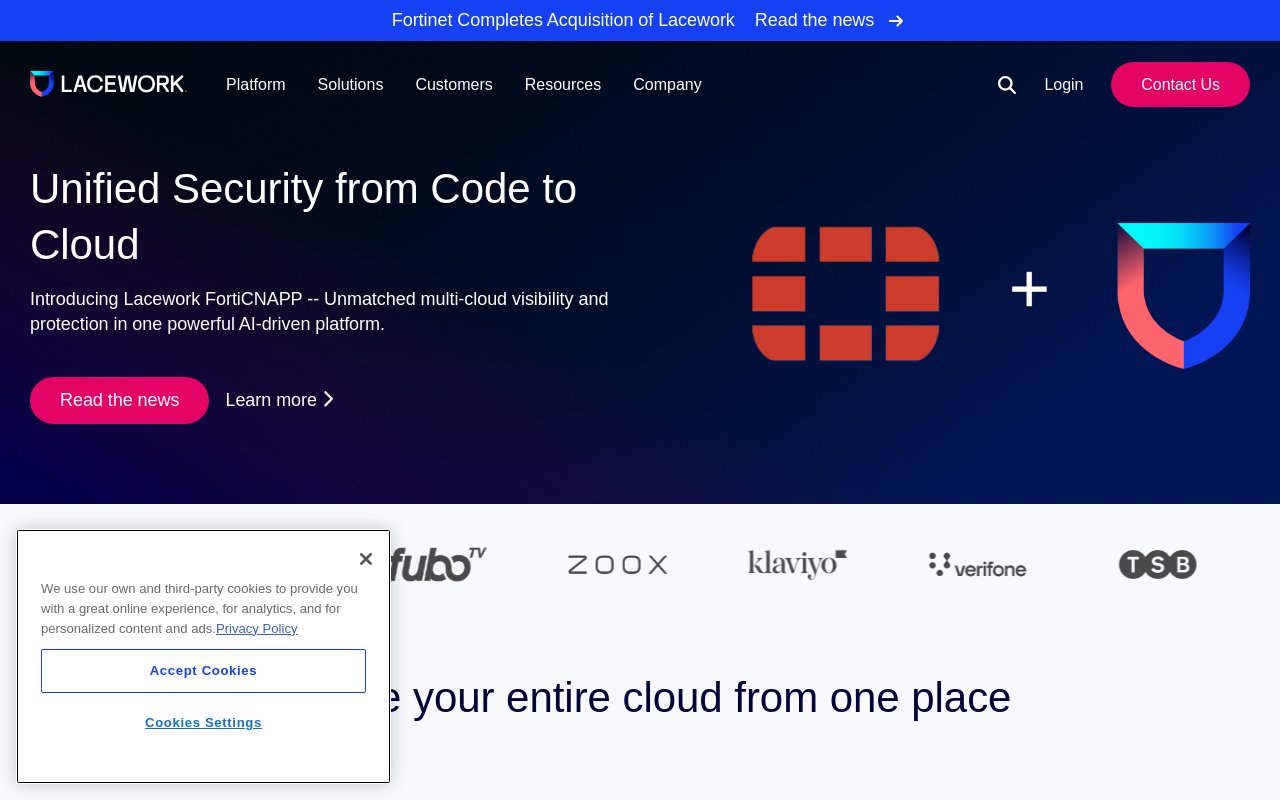Open the Customers menu
This screenshot has height=800, width=1280.
coord(454,85)
